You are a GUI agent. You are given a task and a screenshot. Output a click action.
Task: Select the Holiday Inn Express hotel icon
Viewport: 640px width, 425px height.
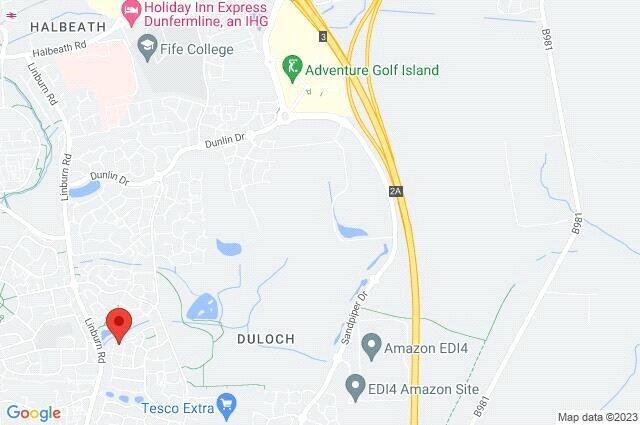(131, 13)
